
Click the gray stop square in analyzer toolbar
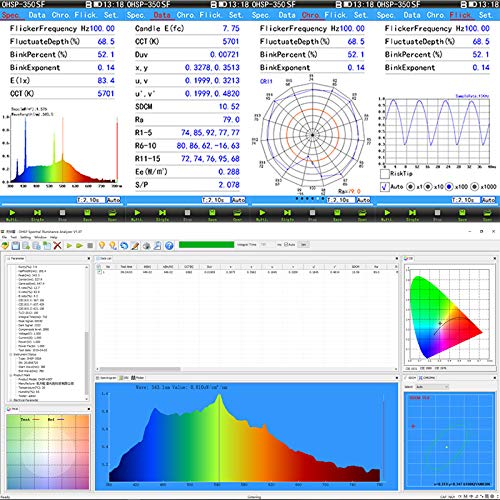90,246
